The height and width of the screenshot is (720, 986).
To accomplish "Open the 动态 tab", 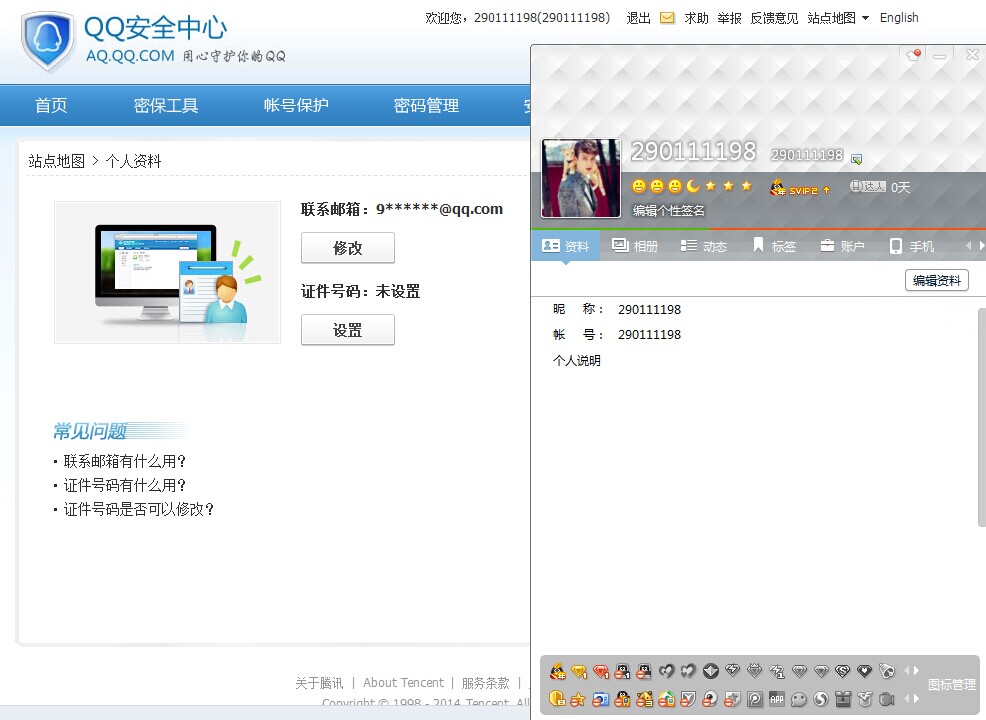I will coord(704,246).
